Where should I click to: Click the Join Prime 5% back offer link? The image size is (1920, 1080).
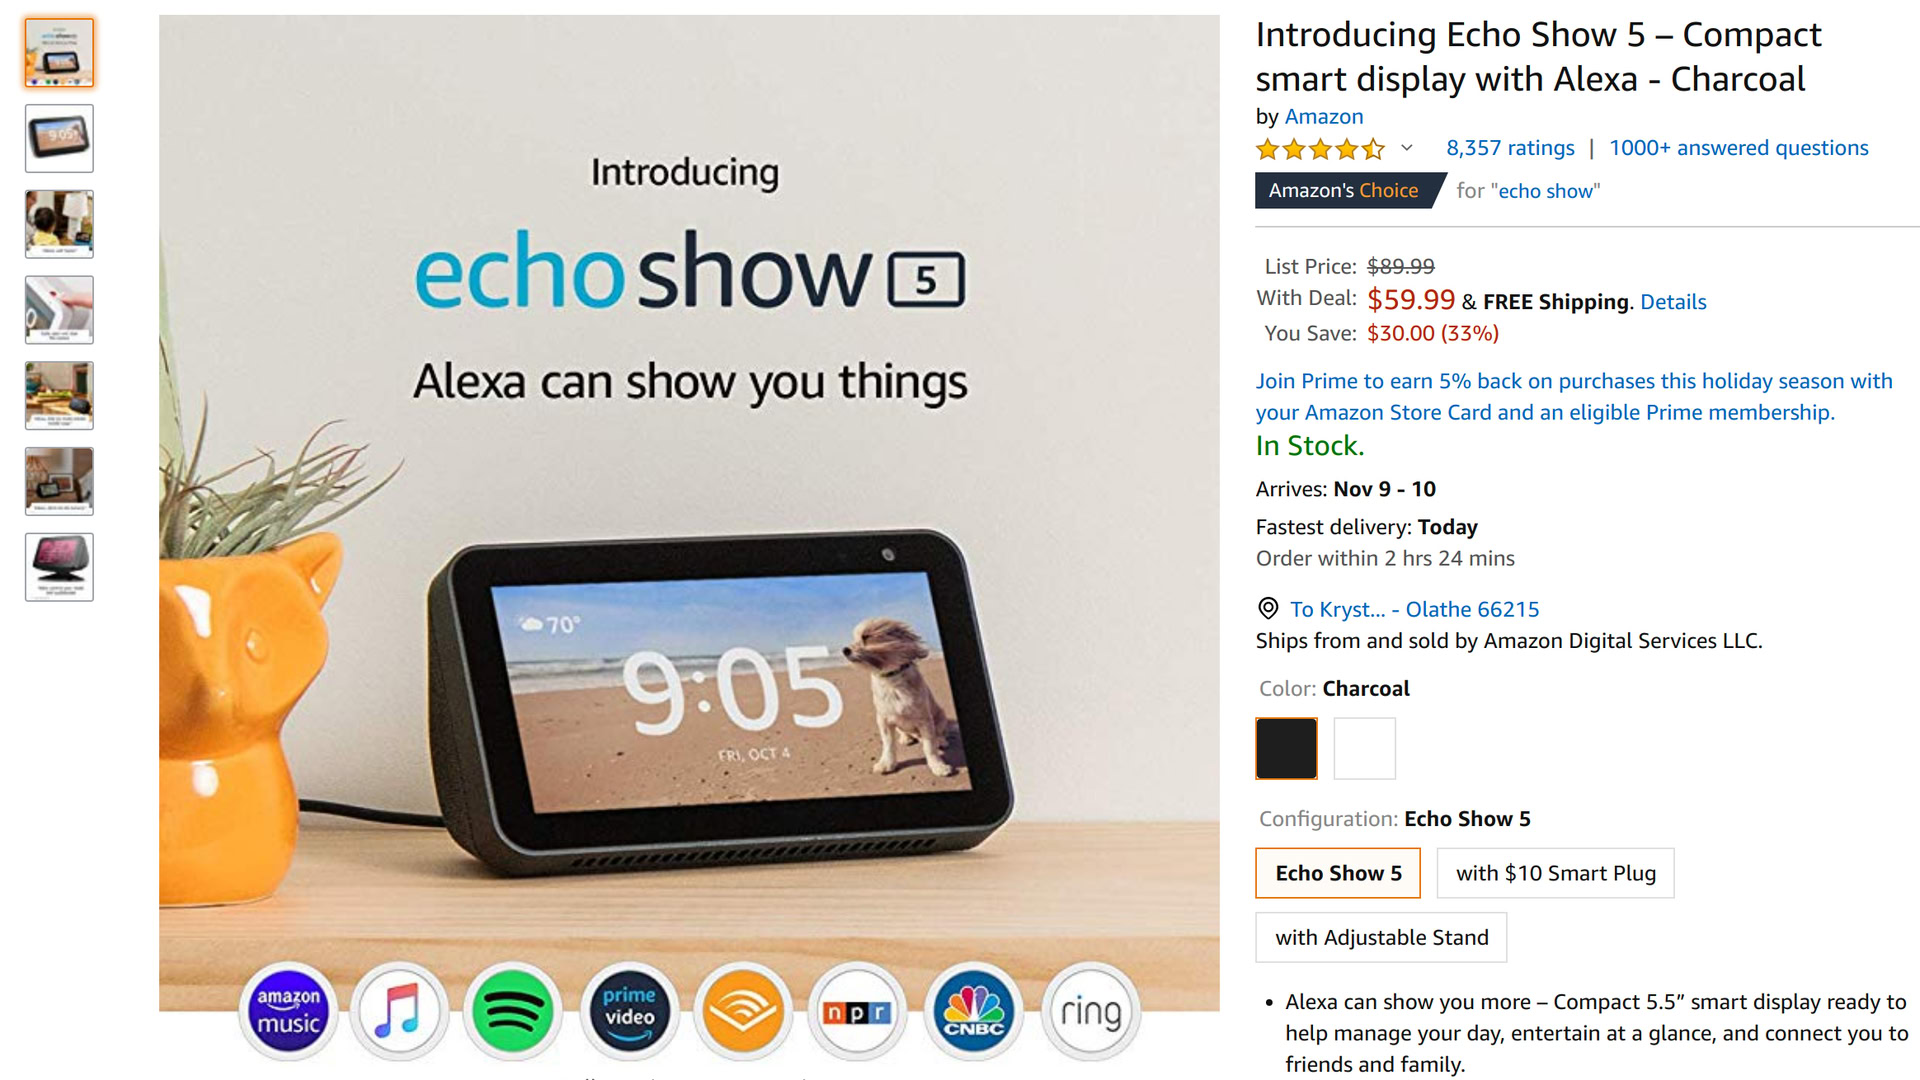[x=1574, y=396]
